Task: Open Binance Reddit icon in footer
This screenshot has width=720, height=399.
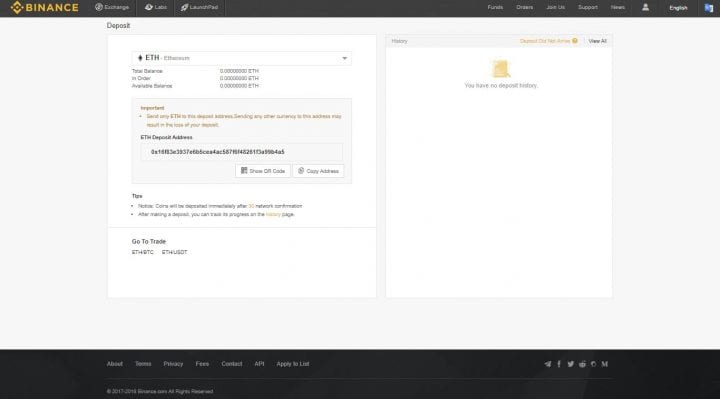Action: (x=582, y=364)
